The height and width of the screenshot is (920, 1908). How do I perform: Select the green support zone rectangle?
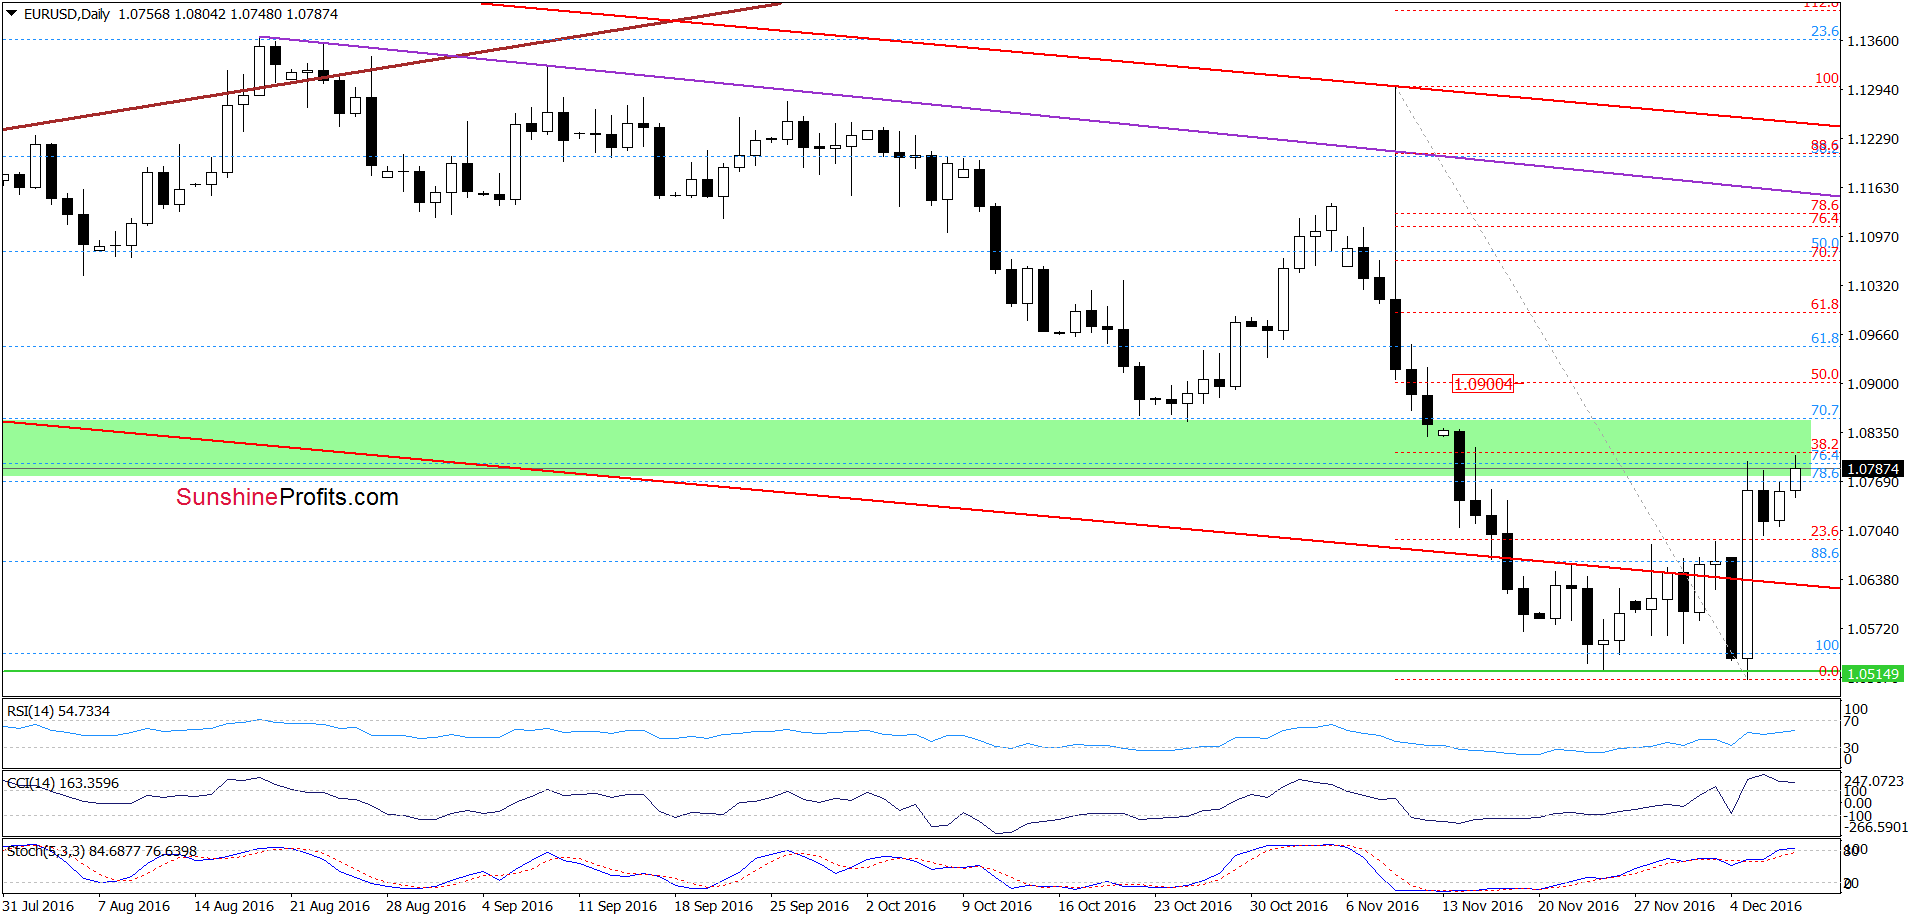906,446
